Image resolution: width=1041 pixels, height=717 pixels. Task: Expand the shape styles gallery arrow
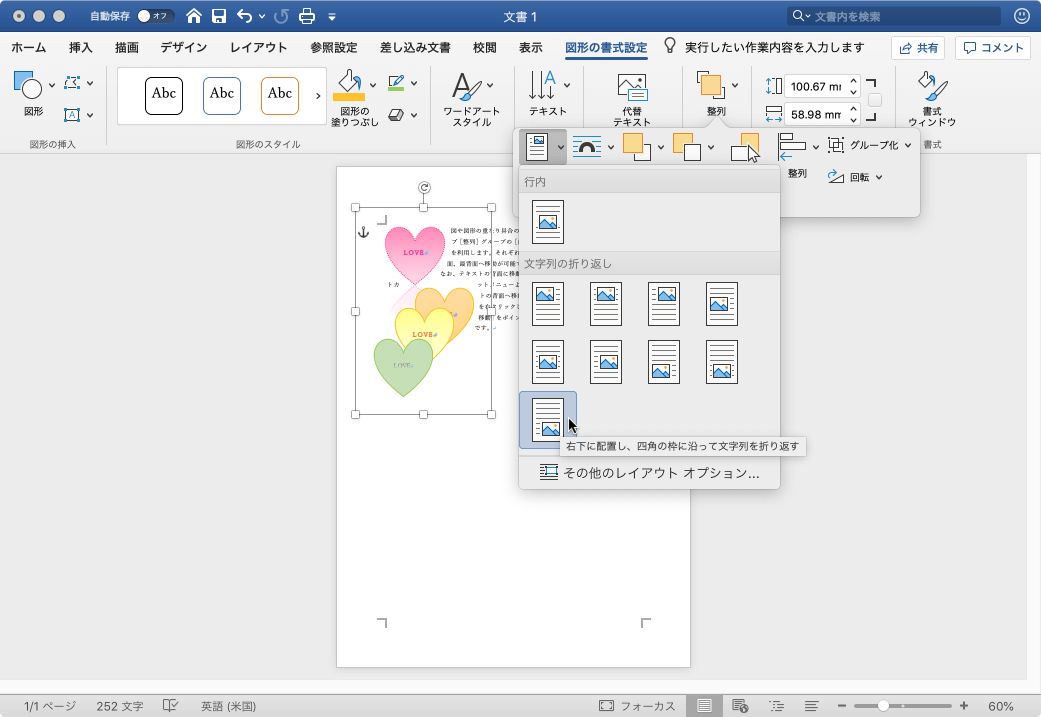tap(318, 95)
